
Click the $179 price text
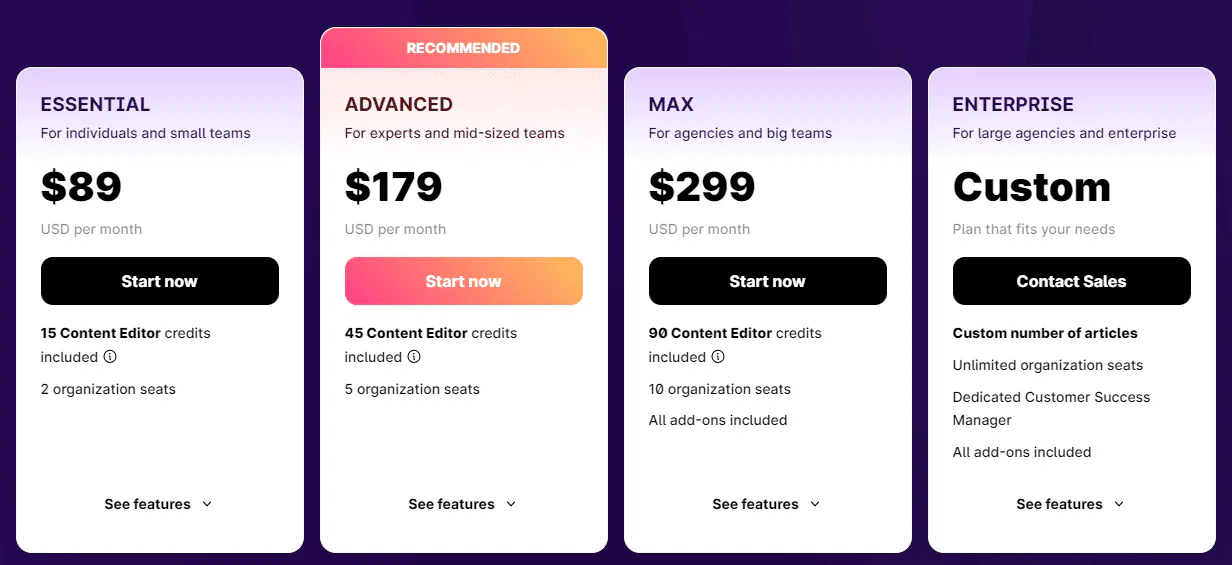(x=394, y=187)
